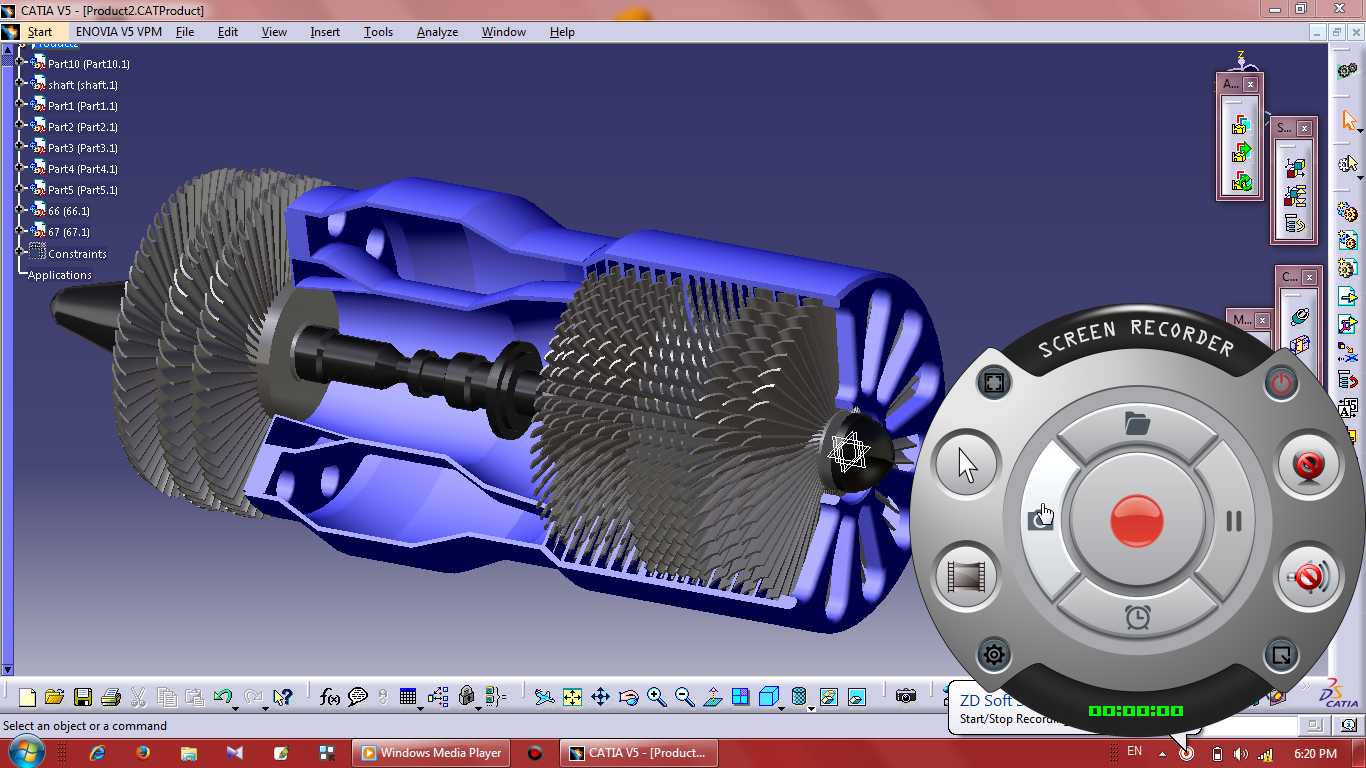Undo the last action in the bottom toolbar
The height and width of the screenshot is (768, 1366).
point(223,697)
